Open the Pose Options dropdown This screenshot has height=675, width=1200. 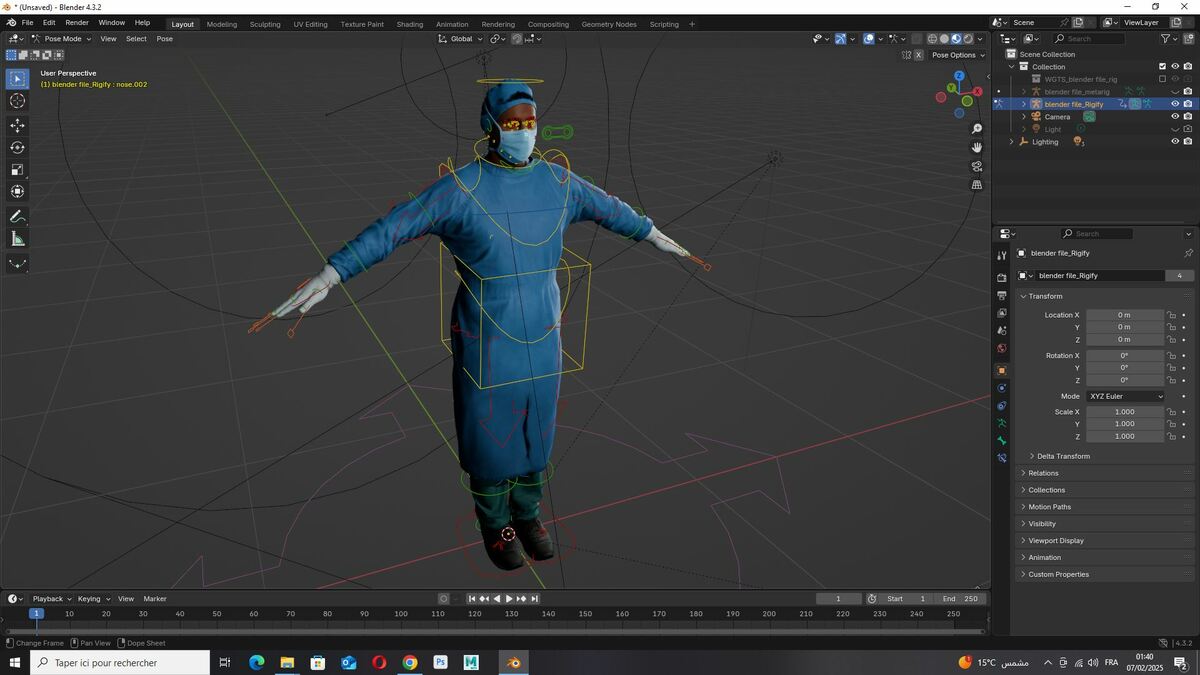tap(958, 55)
